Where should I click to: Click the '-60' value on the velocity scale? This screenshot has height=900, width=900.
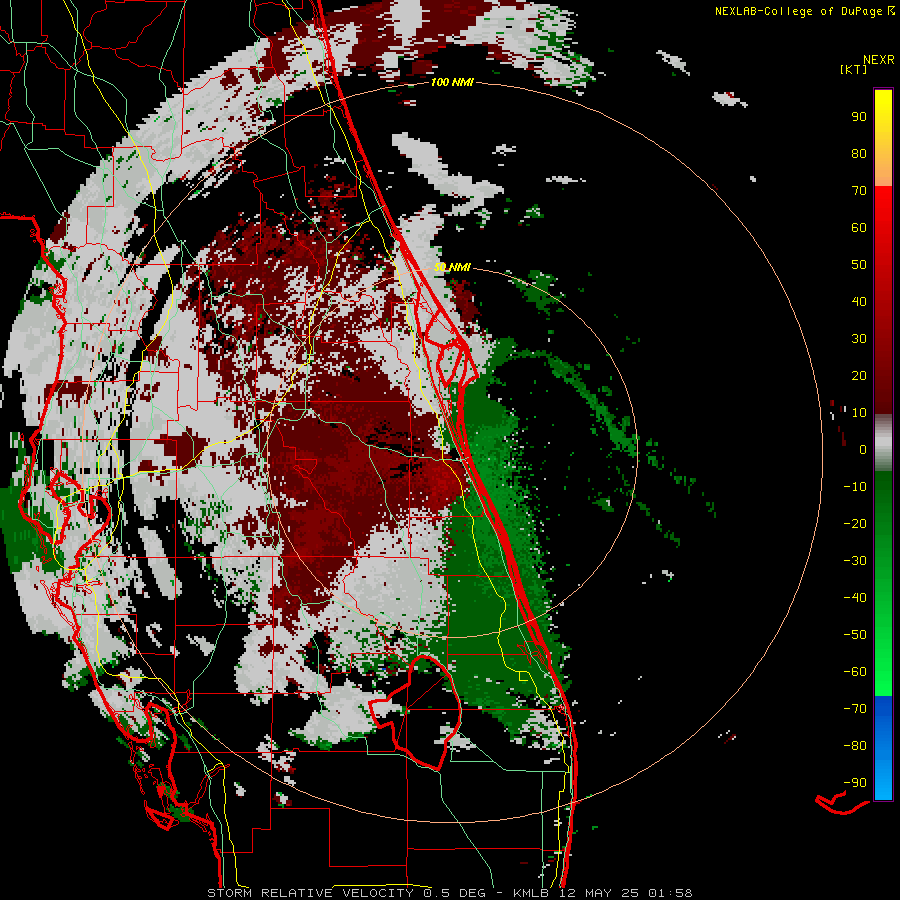[855, 672]
